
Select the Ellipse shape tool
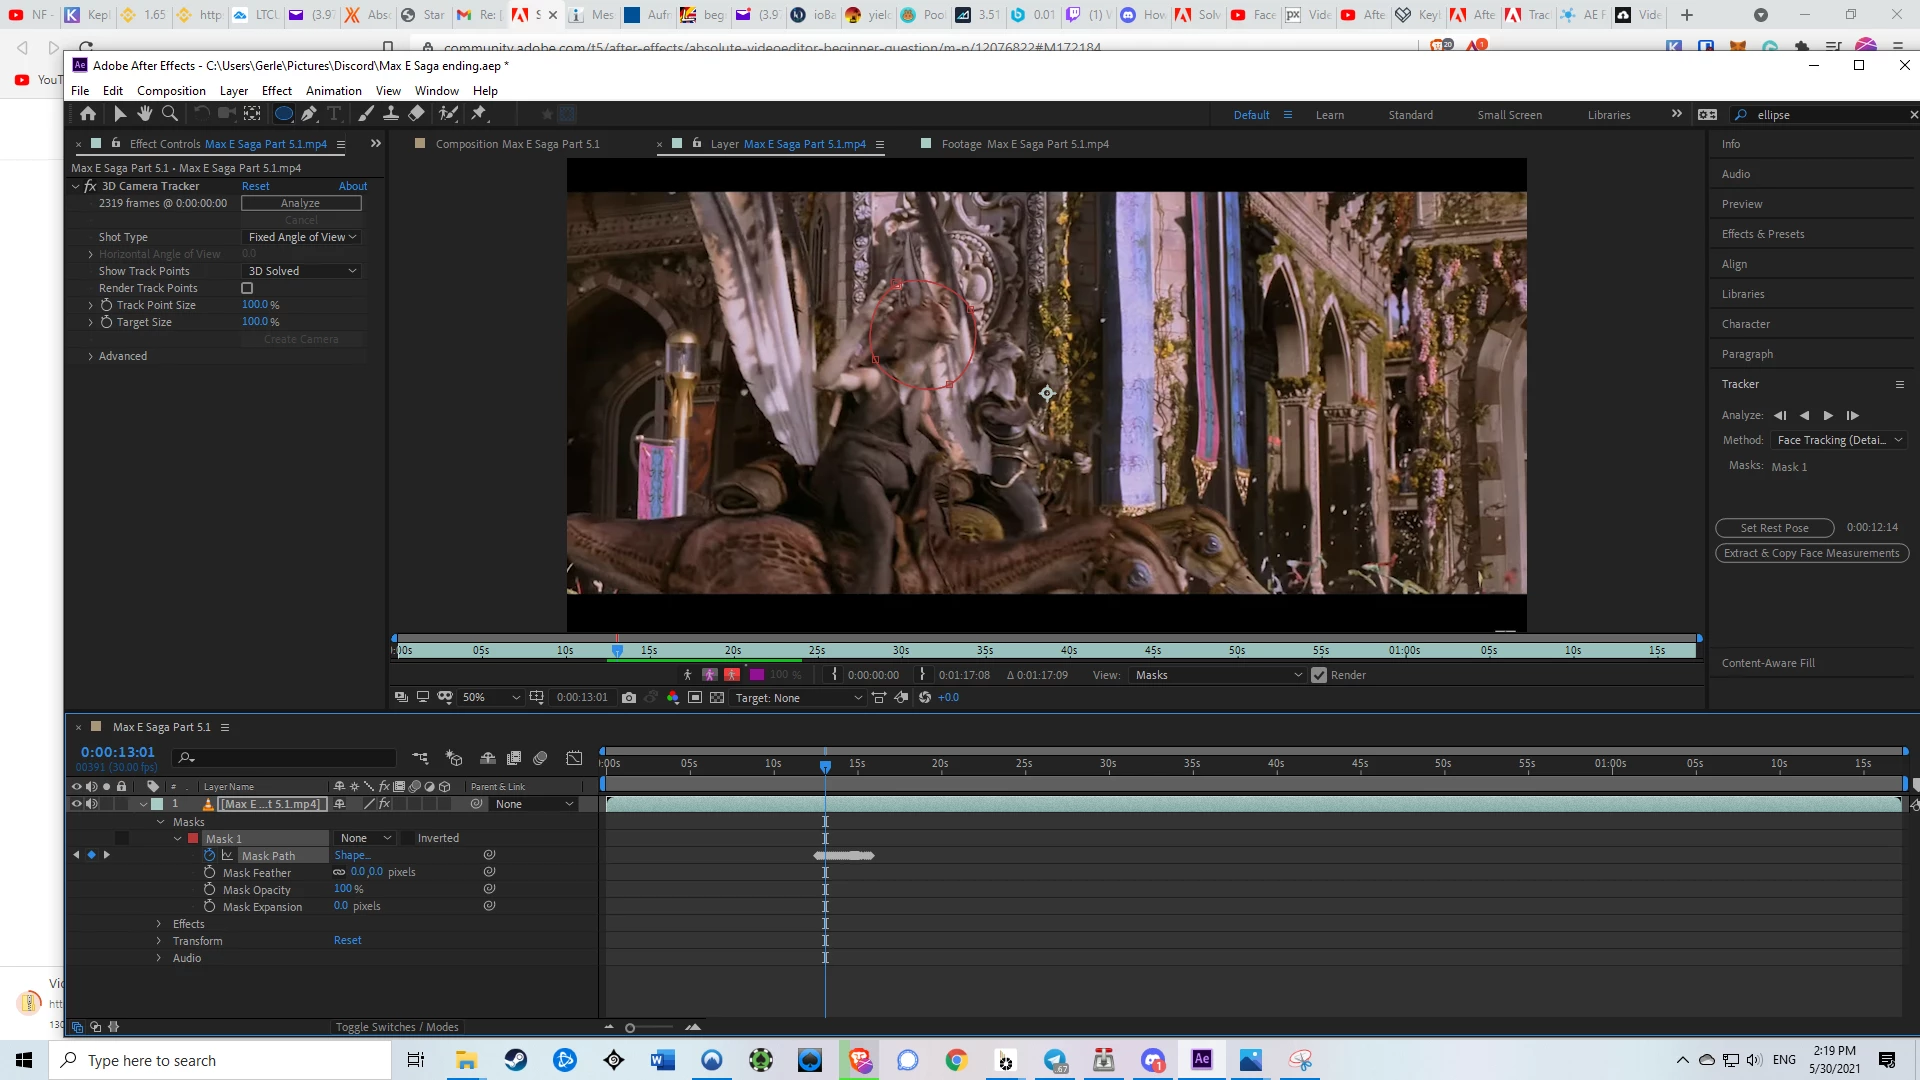[x=284, y=114]
